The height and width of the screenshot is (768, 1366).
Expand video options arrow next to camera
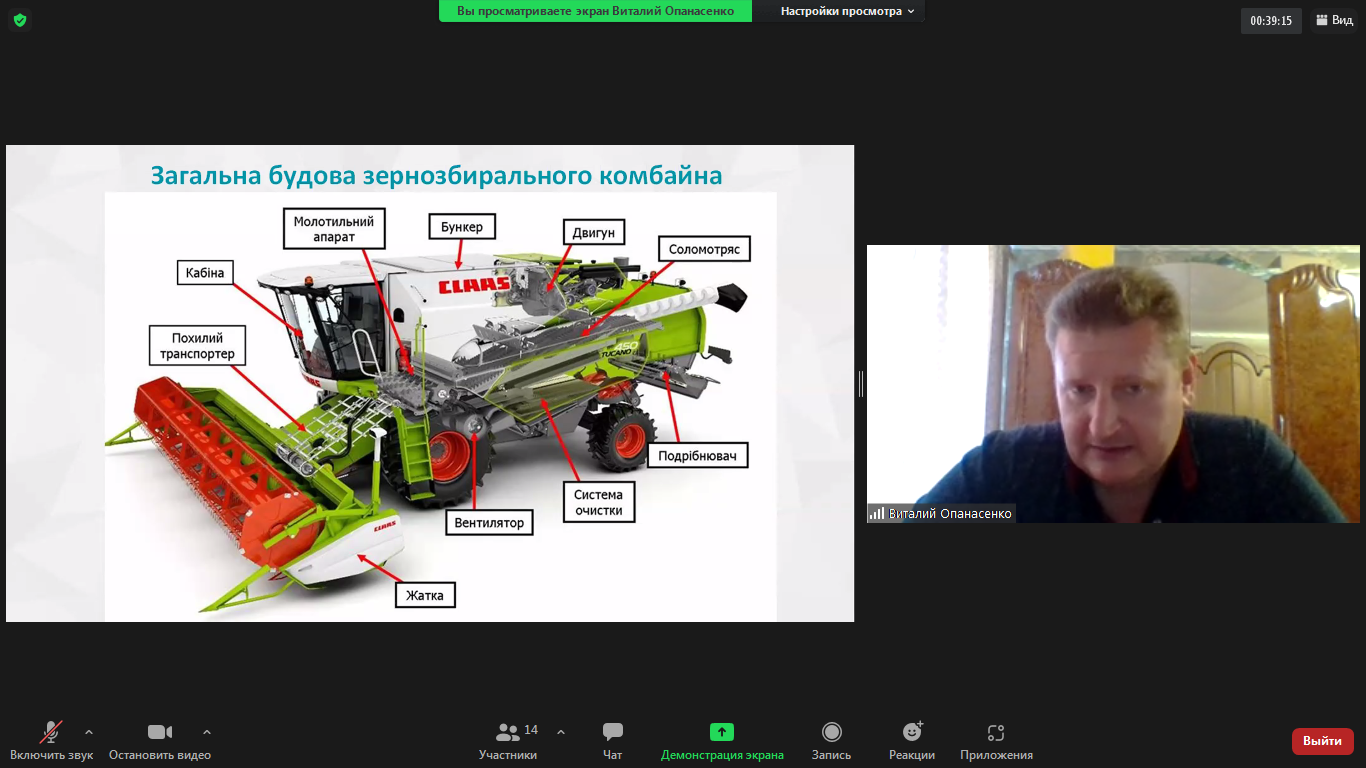click(x=207, y=732)
